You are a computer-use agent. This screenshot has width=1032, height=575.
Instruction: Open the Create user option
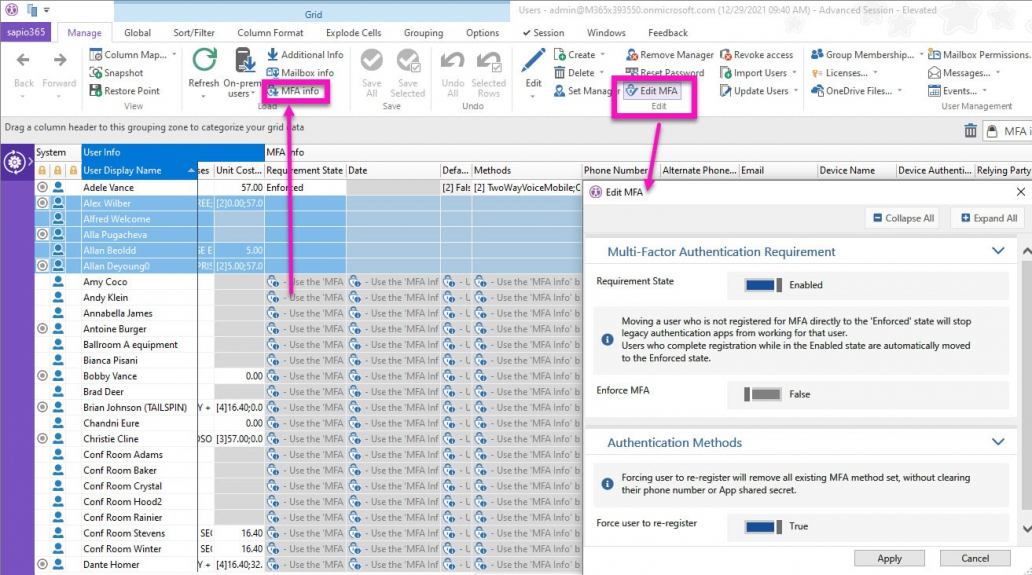click(x=579, y=55)
